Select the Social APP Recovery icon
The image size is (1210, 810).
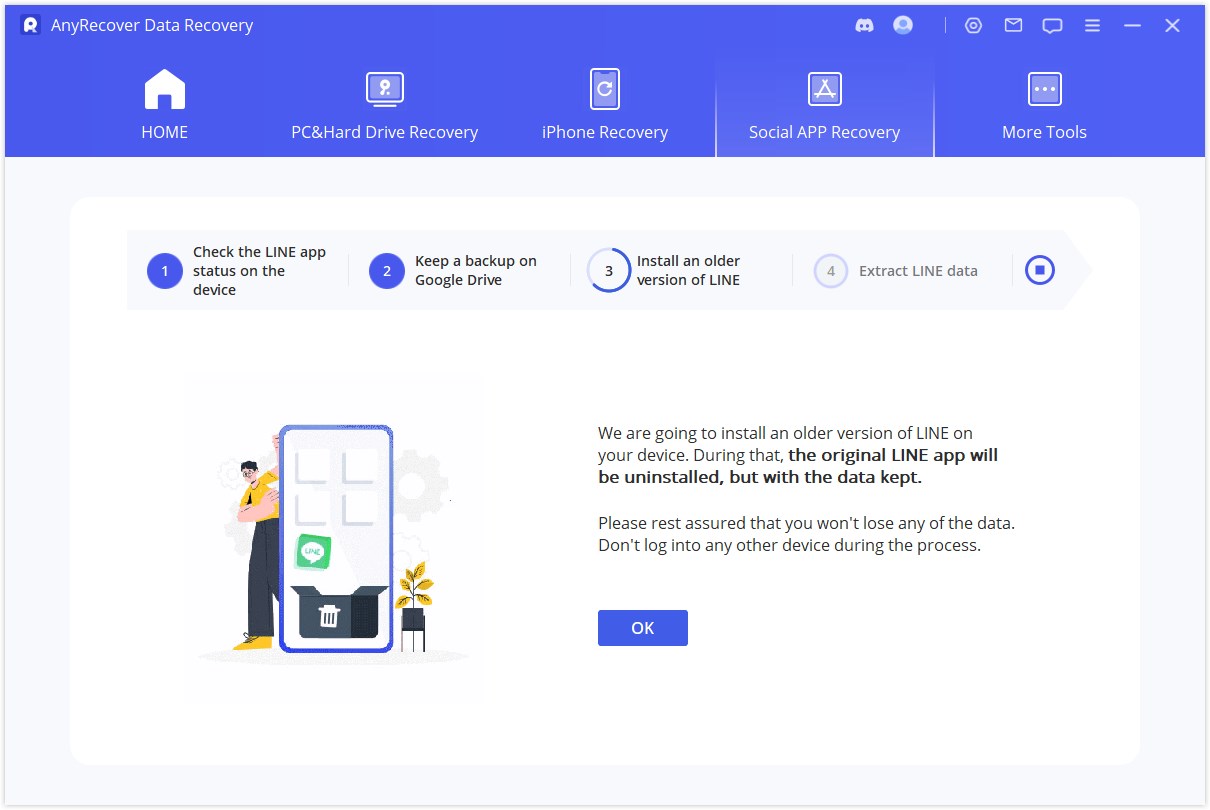point(824,88)
